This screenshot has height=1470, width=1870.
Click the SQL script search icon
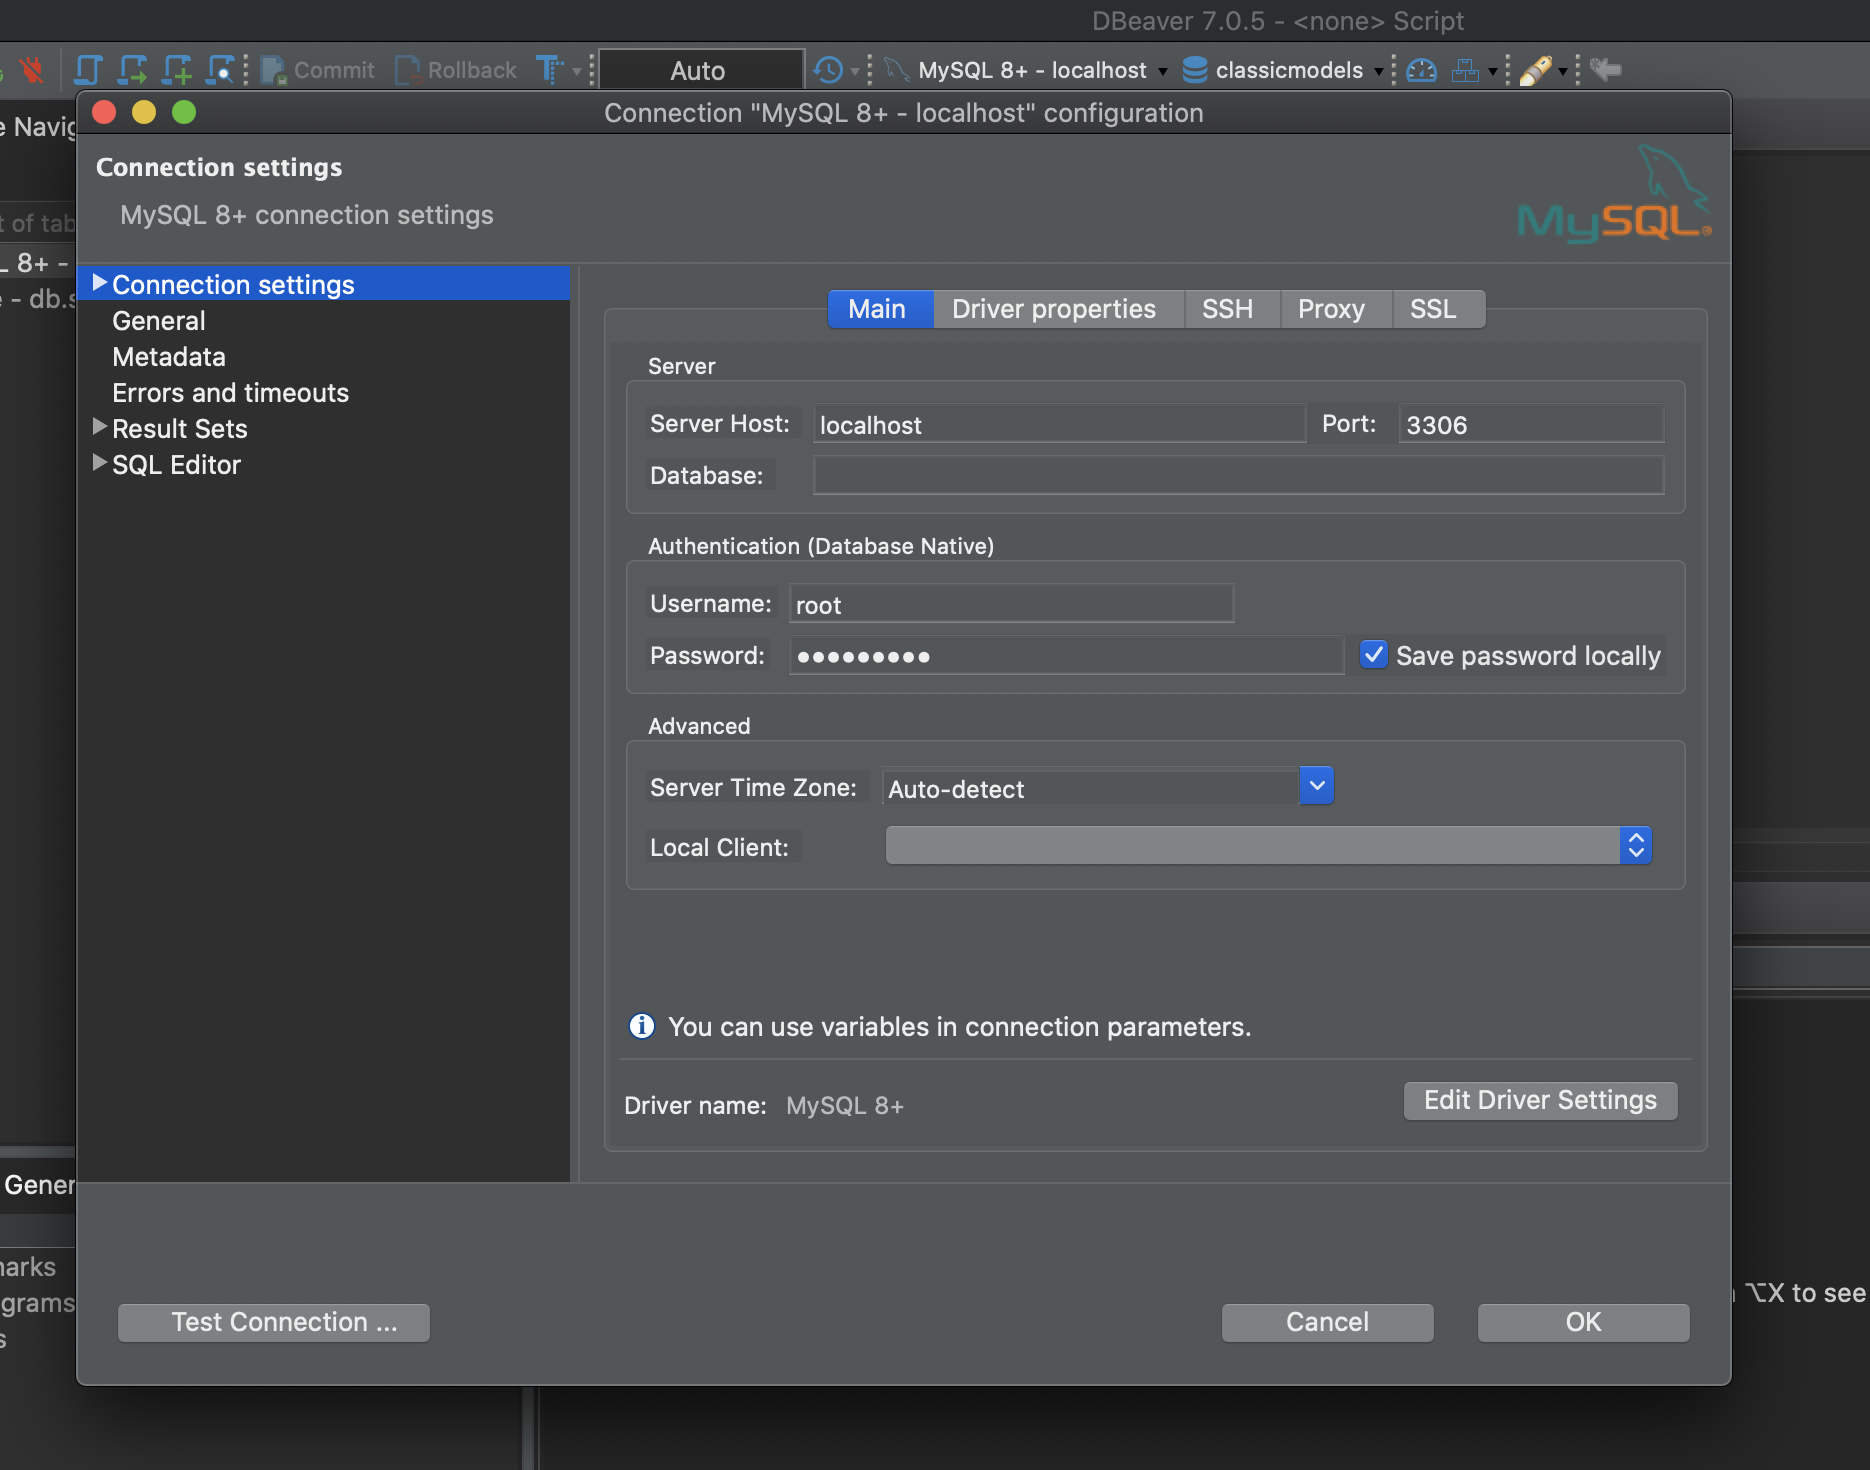click(x=220, y=70)
